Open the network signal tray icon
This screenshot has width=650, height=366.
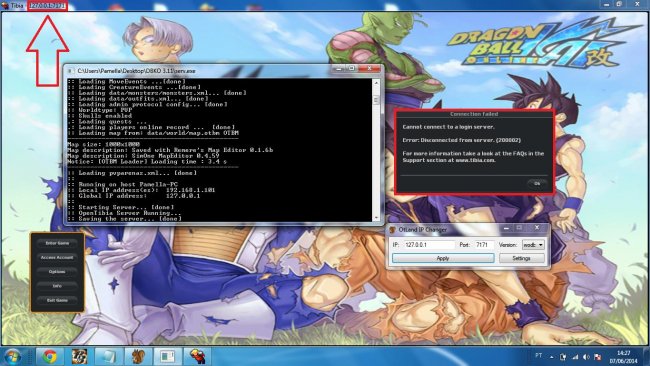coord(575,356)
